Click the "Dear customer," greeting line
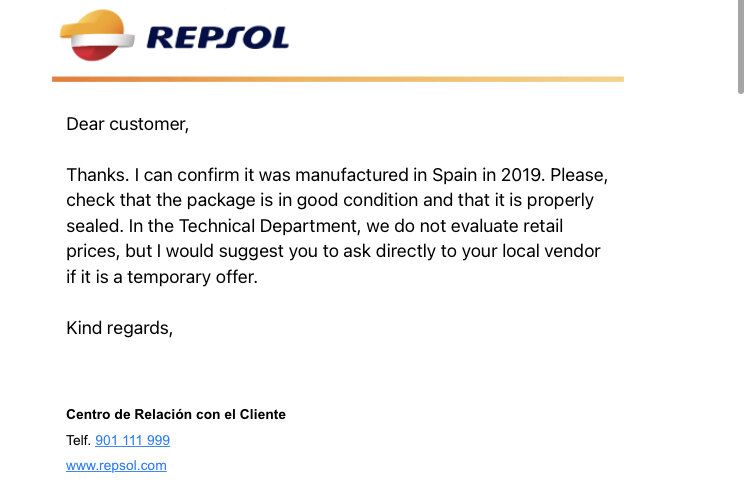 (x=127, y=124)
